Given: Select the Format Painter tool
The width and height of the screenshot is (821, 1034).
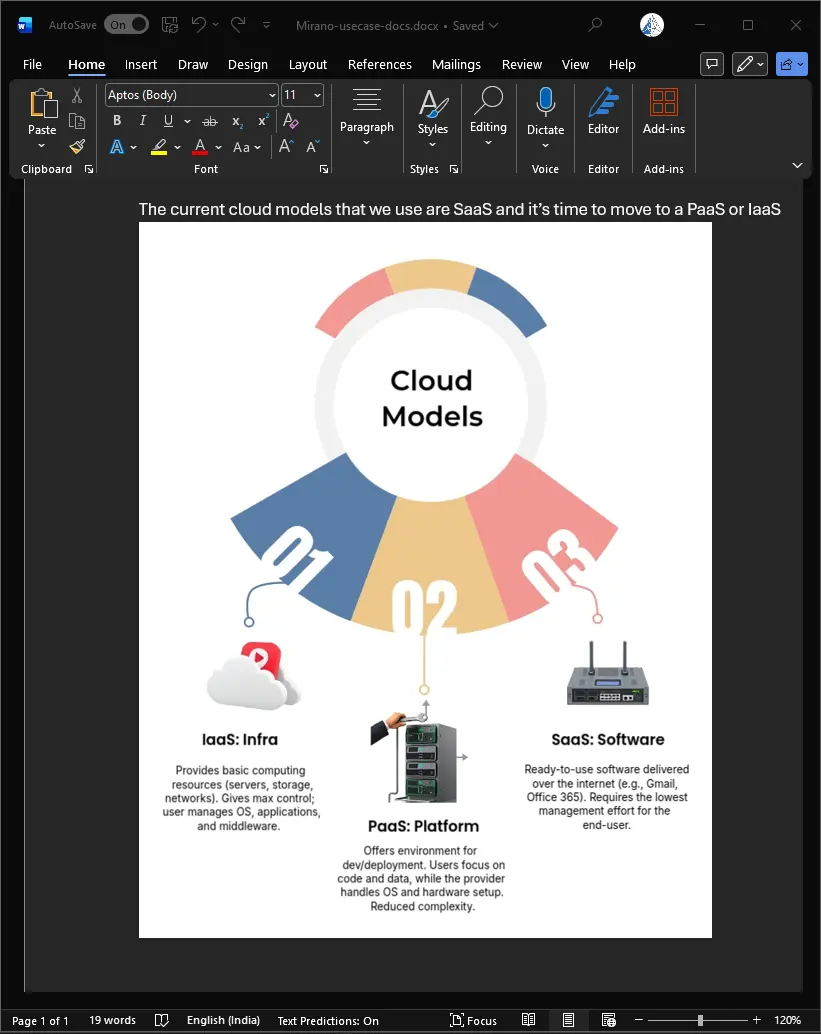Looking at the screenshot, I should pyautogui.click(x=76, y=147).
